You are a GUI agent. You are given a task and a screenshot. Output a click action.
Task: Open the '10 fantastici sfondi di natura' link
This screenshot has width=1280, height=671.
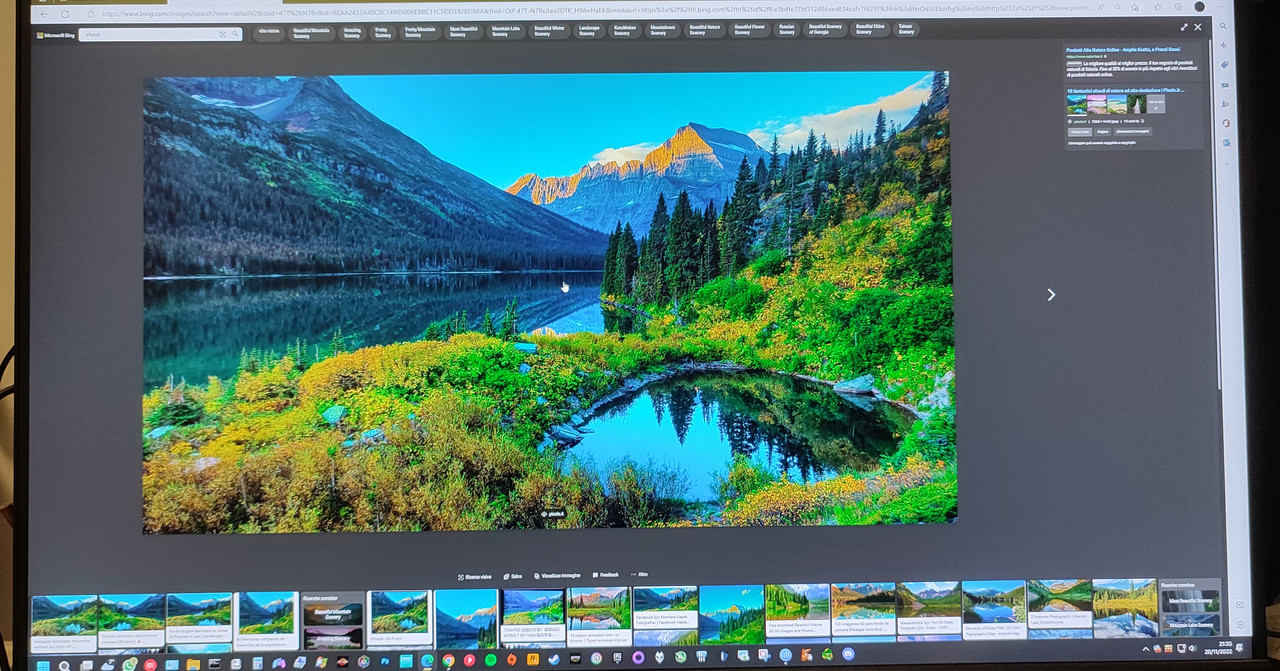click(1125, 90)
